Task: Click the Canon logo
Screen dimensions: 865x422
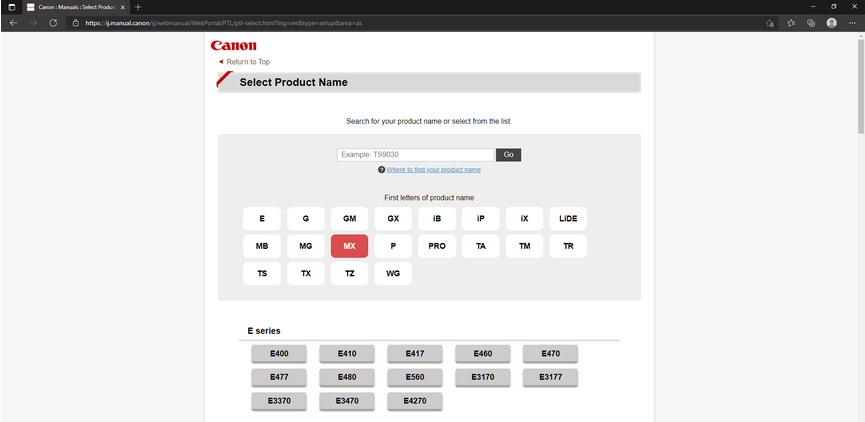Action: point(233,45)
